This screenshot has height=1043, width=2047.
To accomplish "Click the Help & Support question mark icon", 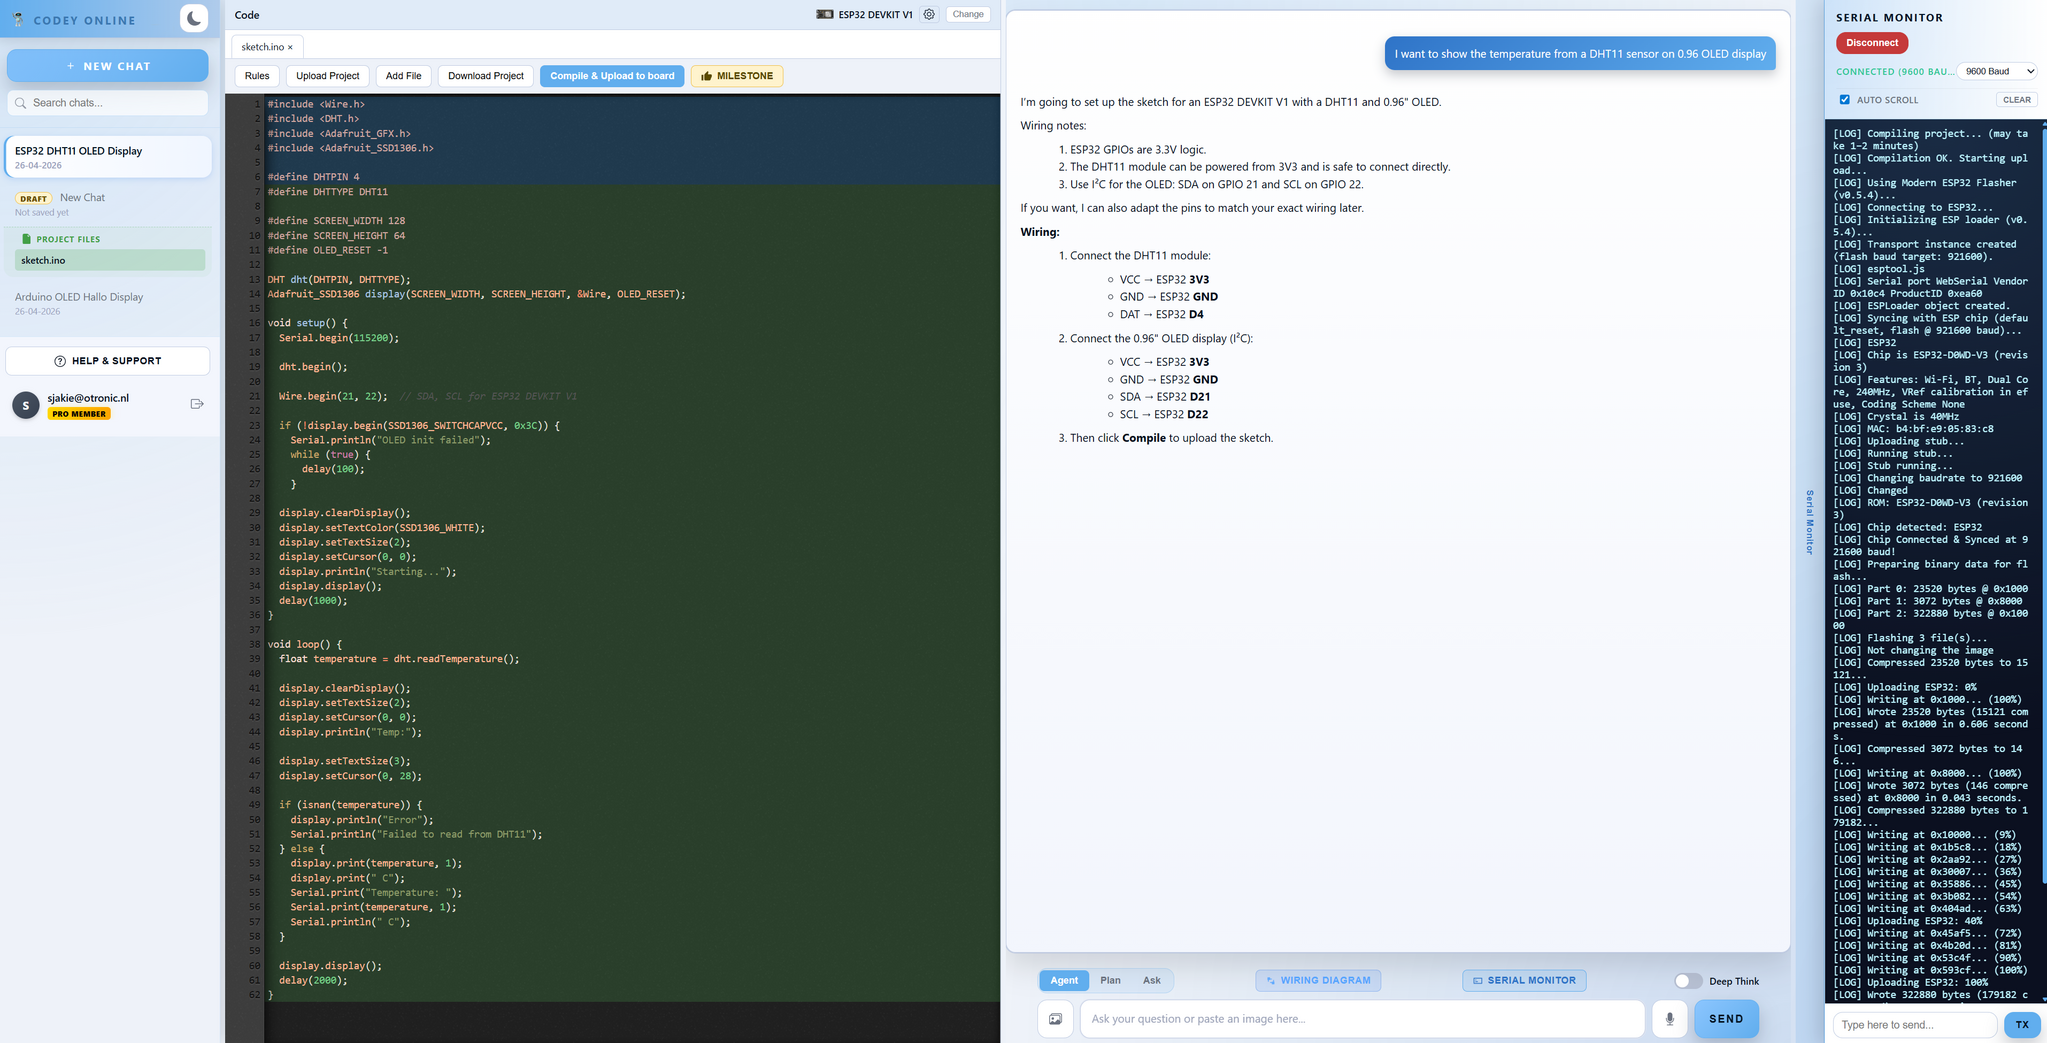I will (x=60, y=361).
